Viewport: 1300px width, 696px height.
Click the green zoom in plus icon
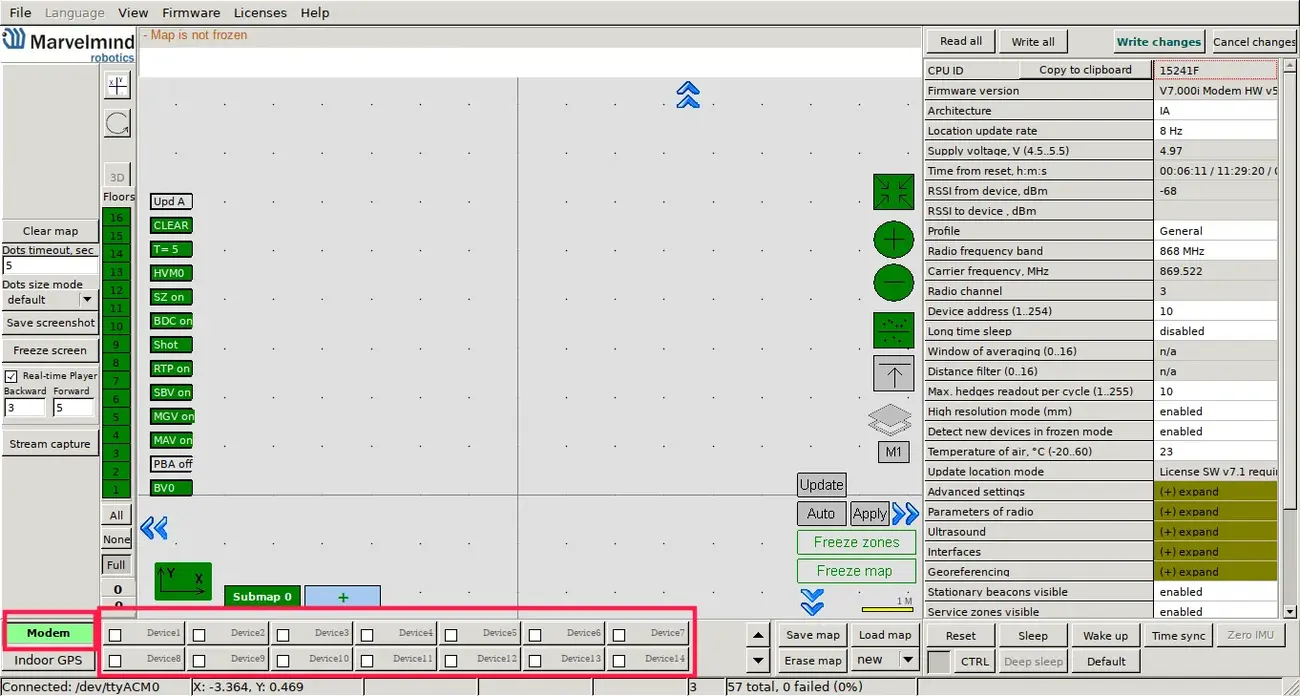click(893, 240)
